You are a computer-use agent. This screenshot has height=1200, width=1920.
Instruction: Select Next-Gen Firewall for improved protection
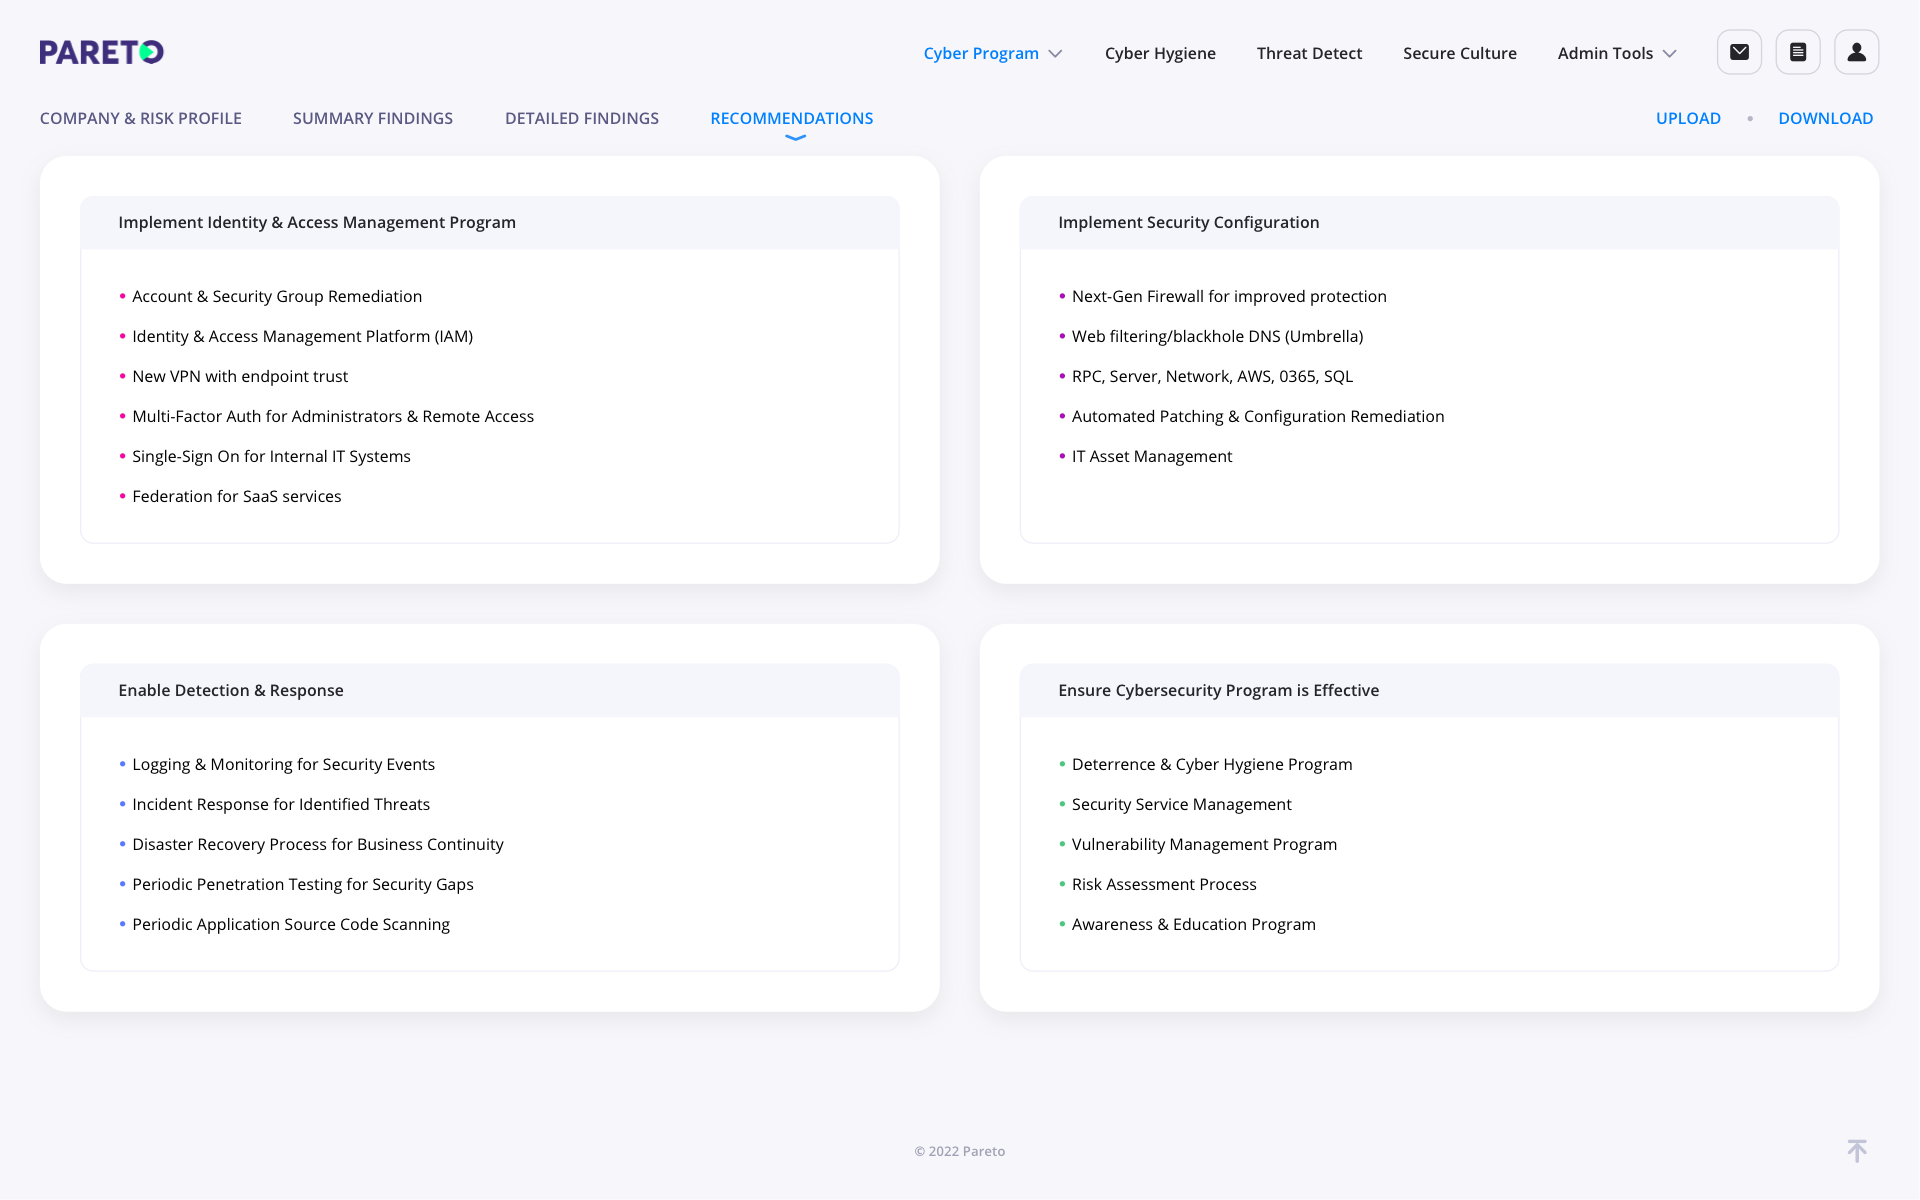coord(1229,296)
